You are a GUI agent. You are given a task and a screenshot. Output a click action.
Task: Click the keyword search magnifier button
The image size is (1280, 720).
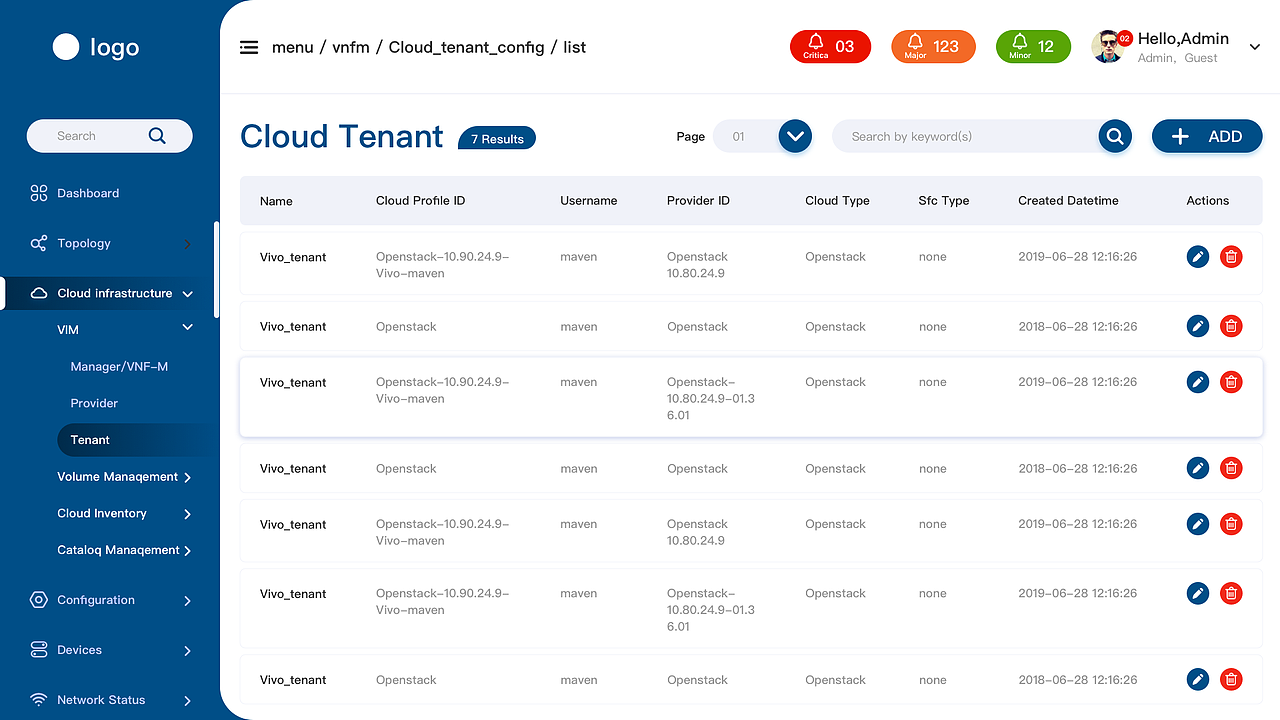[x=1114, y=137]
